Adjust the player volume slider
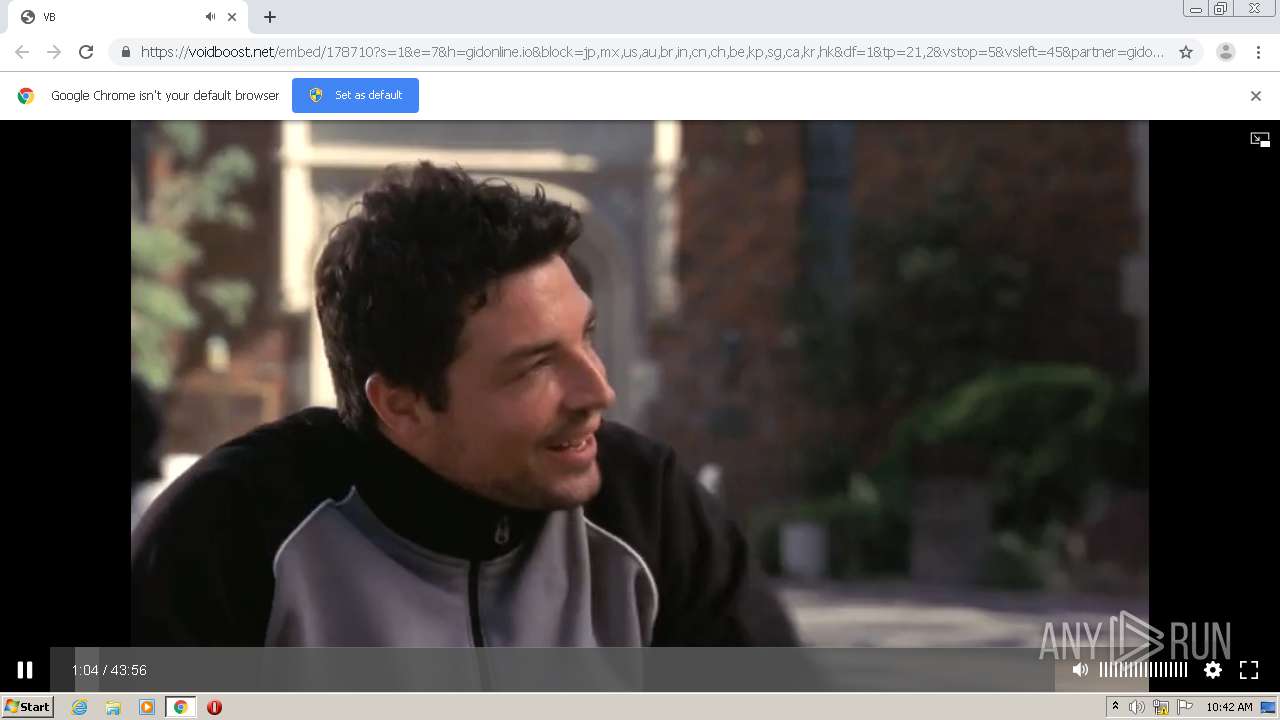1280x720 pixels. [1143, 670]
